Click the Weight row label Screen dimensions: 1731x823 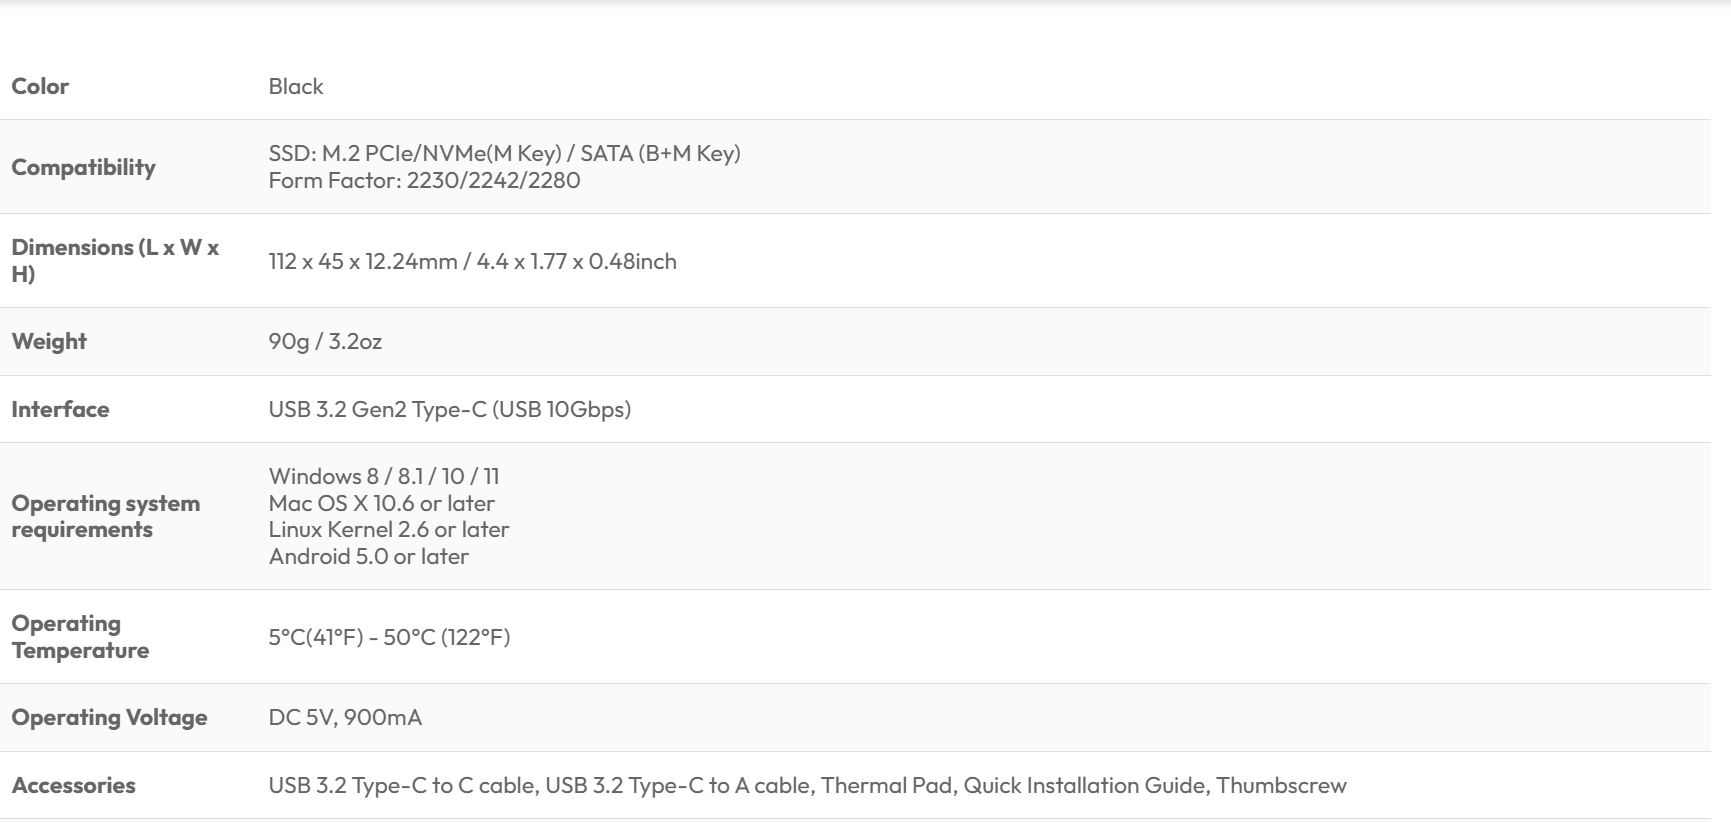click(x=49, y=341)
